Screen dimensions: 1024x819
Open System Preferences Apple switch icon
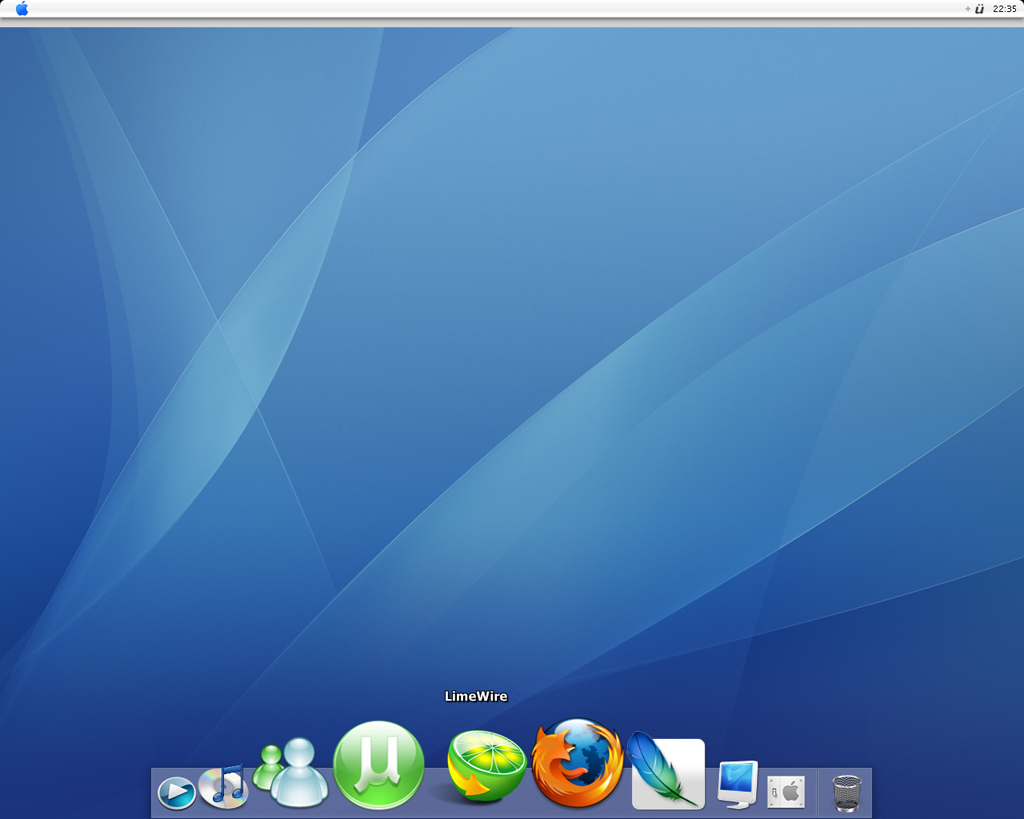pyautogui.click(x=786, y=792)
